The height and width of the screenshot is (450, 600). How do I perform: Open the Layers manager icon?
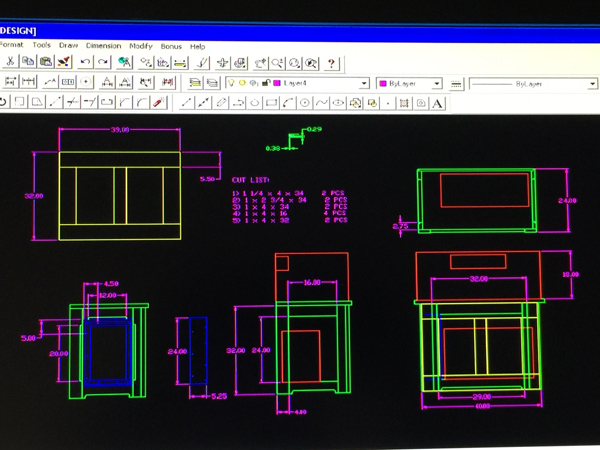(196, 83)
